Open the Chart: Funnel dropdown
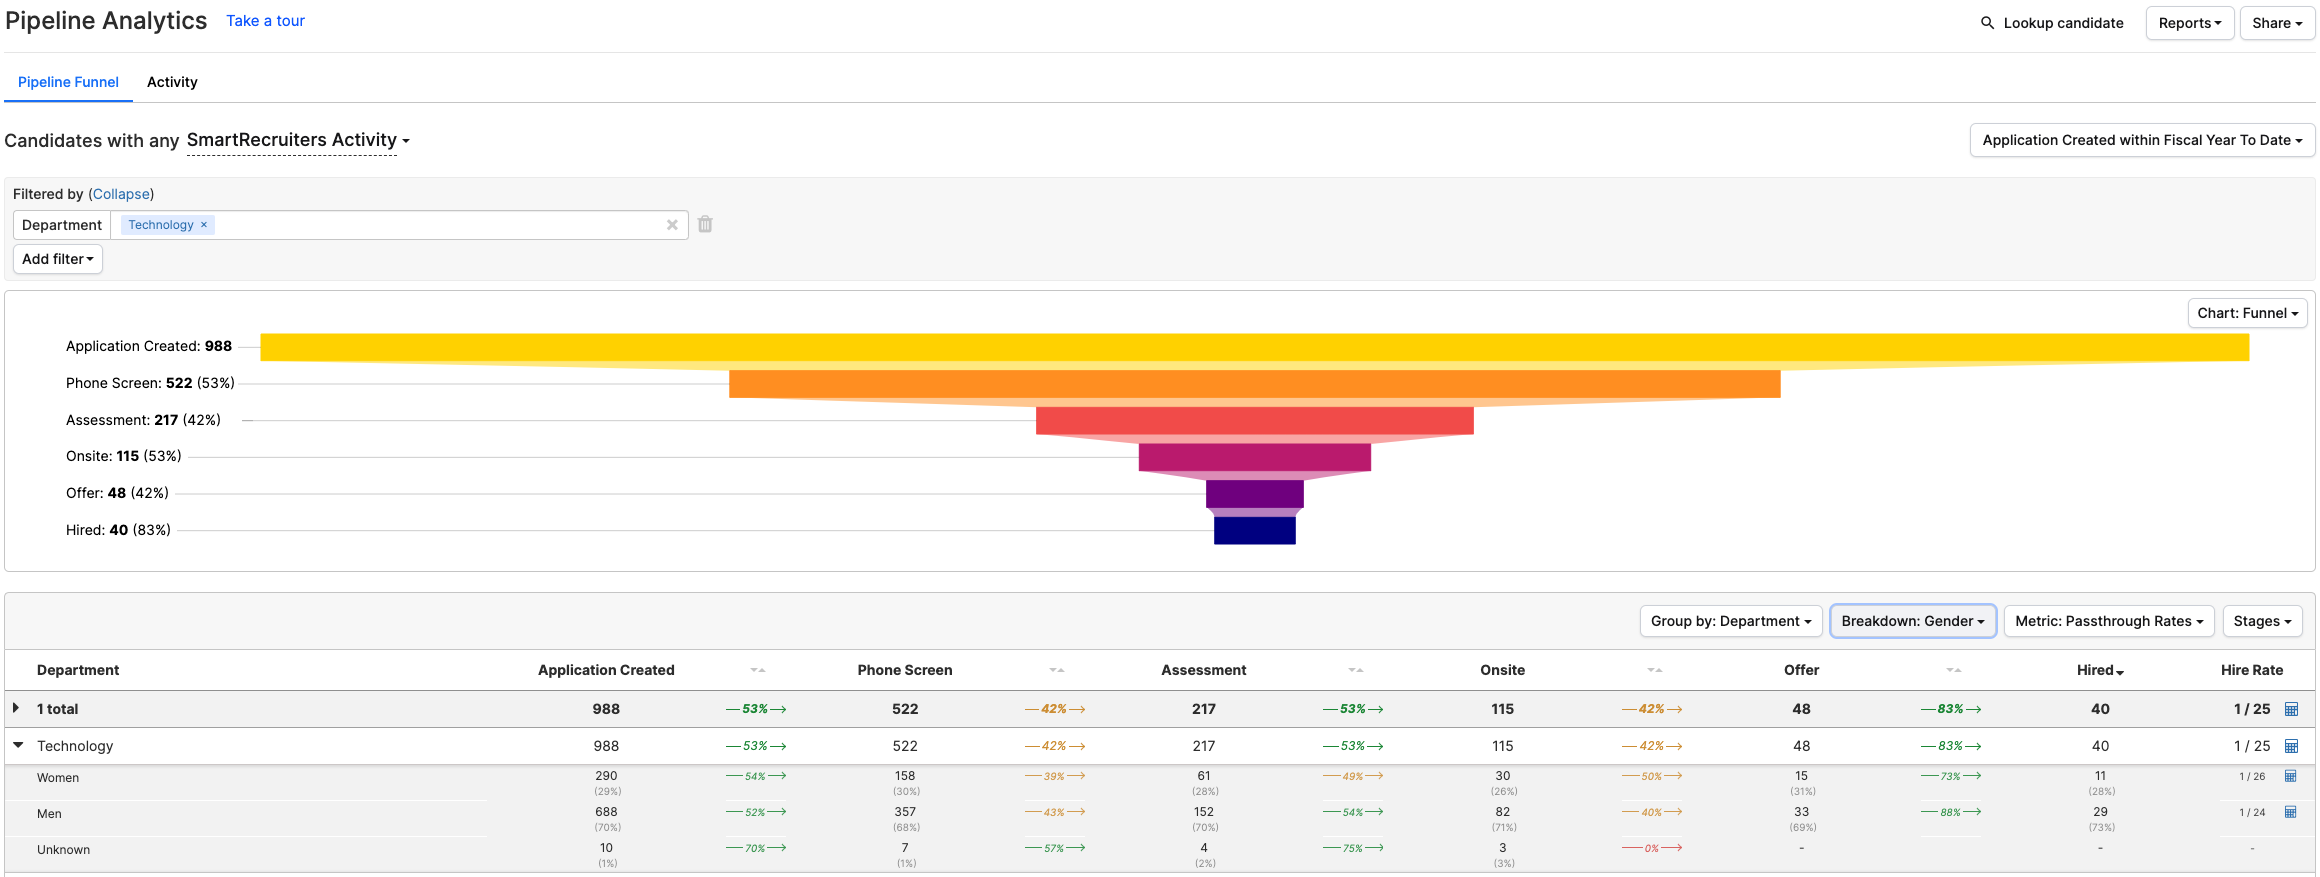The image size is (2320, 877). pyautogui.click(x=2247, y=313)
